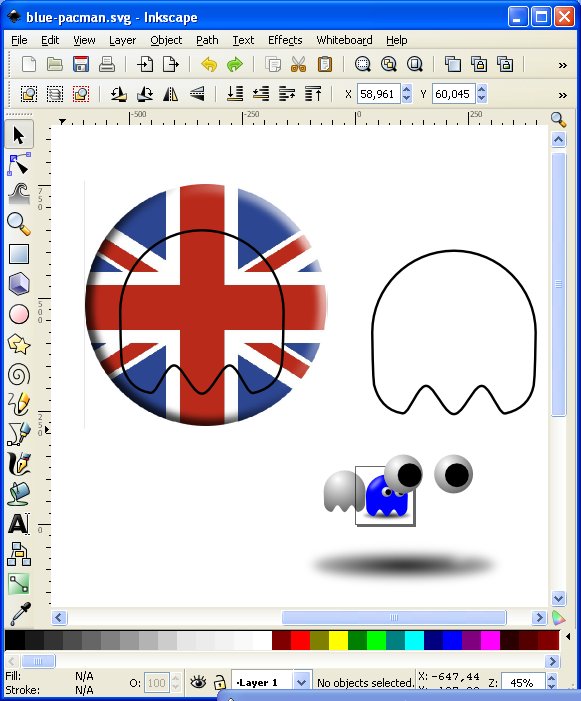Image resolution: width=581 pixels, height=701 pixels.
Task: Zoom to fit drawing icon
Action: tap(388, 64)
